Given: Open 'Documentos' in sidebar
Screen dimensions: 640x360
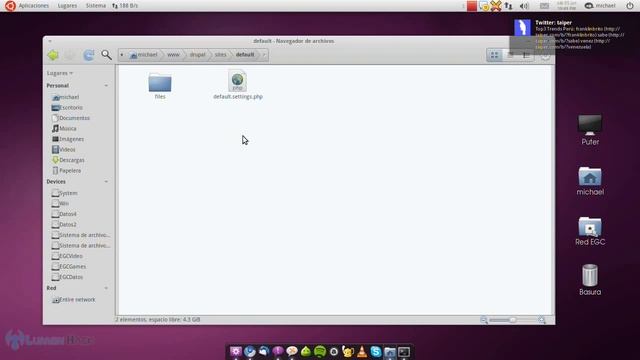Looking at the screenshot, I should point(71,118).
